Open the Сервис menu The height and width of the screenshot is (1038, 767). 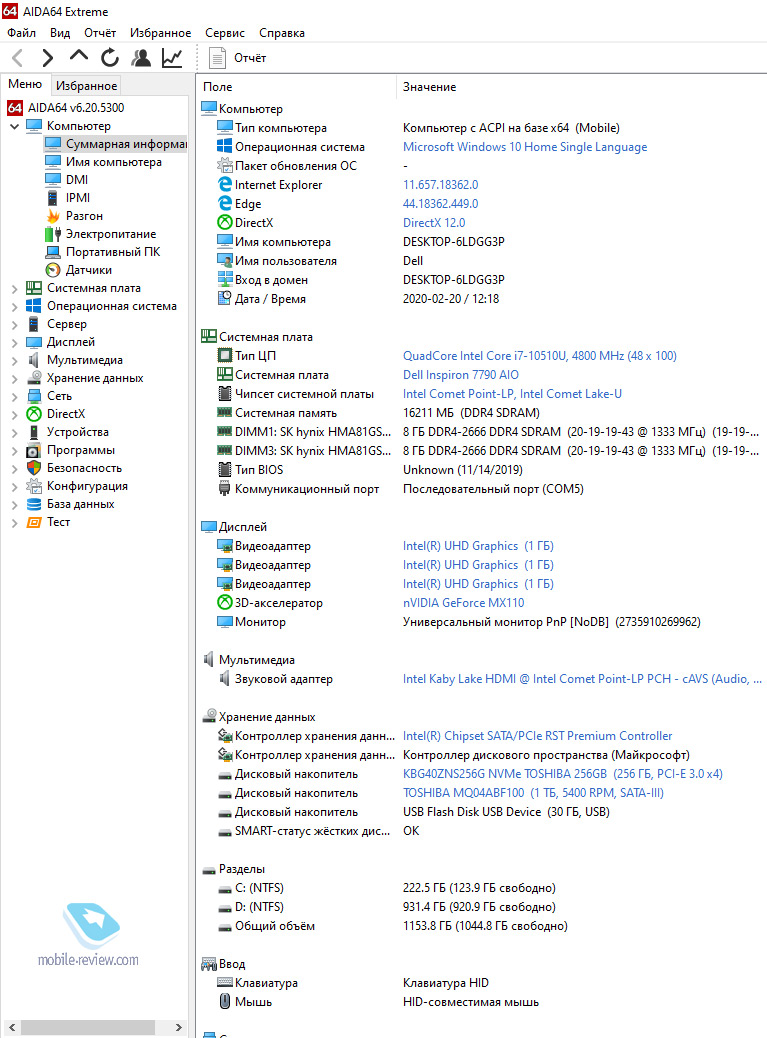coord(224,32)
